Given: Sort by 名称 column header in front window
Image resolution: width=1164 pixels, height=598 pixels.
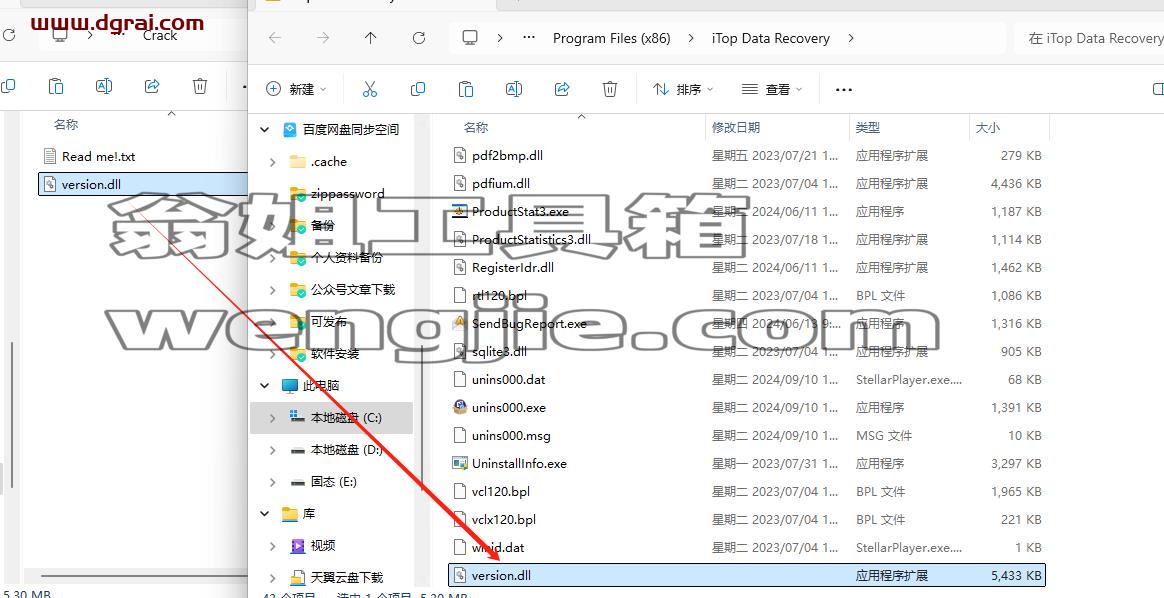Looking at the screenshot, I should coord(476,128).
